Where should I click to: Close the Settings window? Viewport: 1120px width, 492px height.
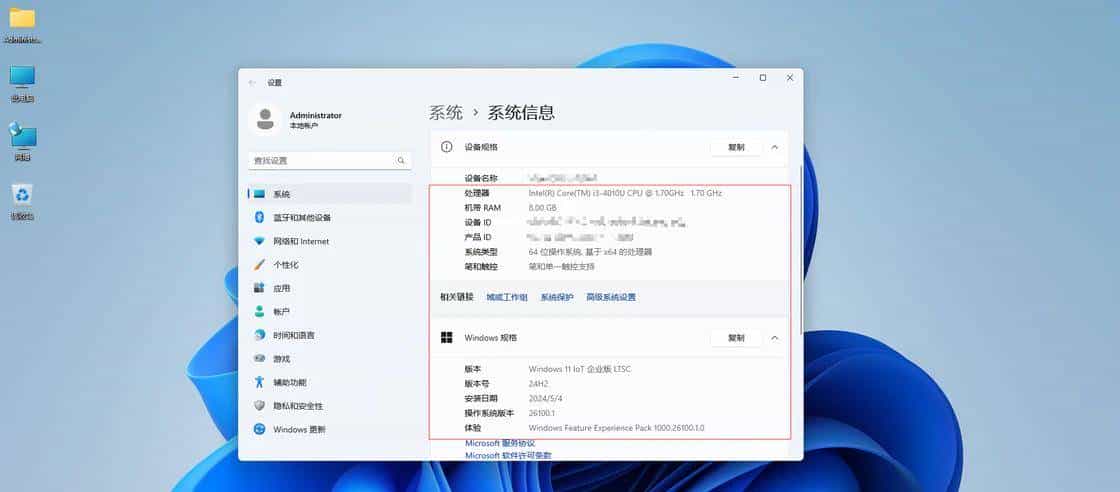(789, 78)
